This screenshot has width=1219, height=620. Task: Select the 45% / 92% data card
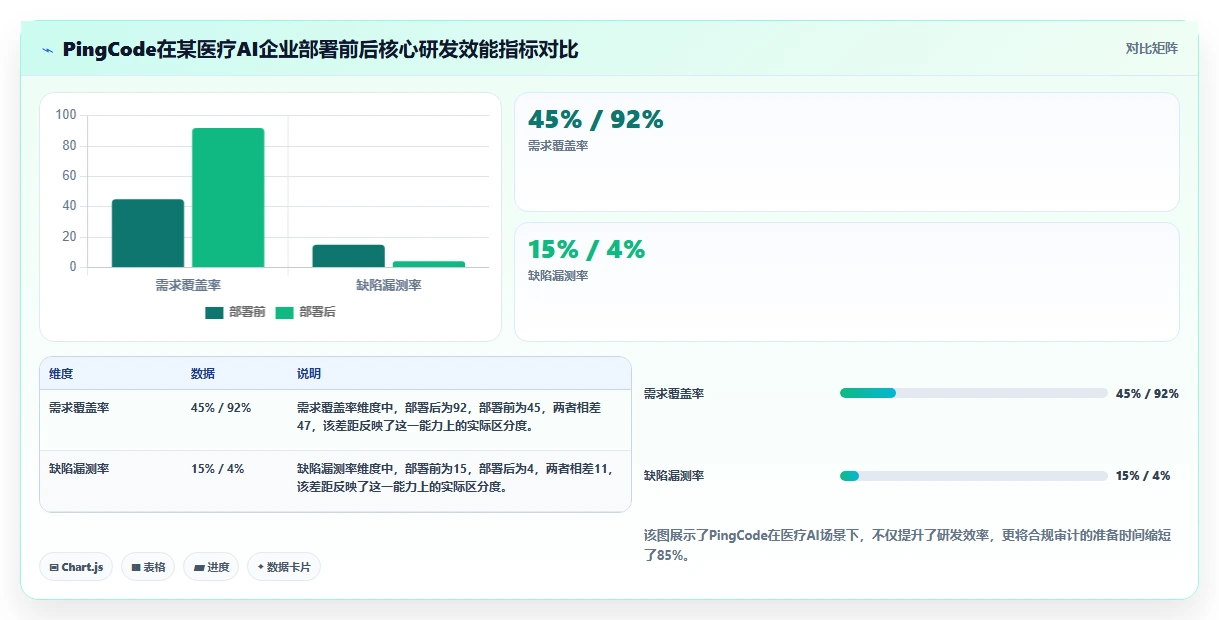[x=847, y=152]
